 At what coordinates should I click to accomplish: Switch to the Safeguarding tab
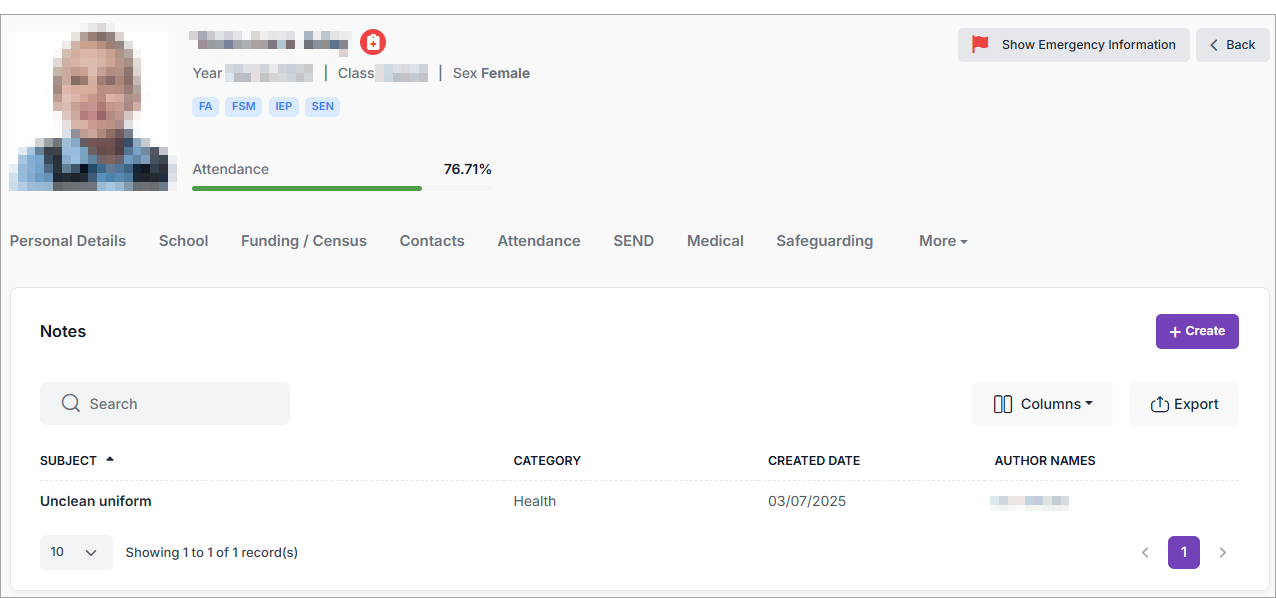tap(824, 241)
